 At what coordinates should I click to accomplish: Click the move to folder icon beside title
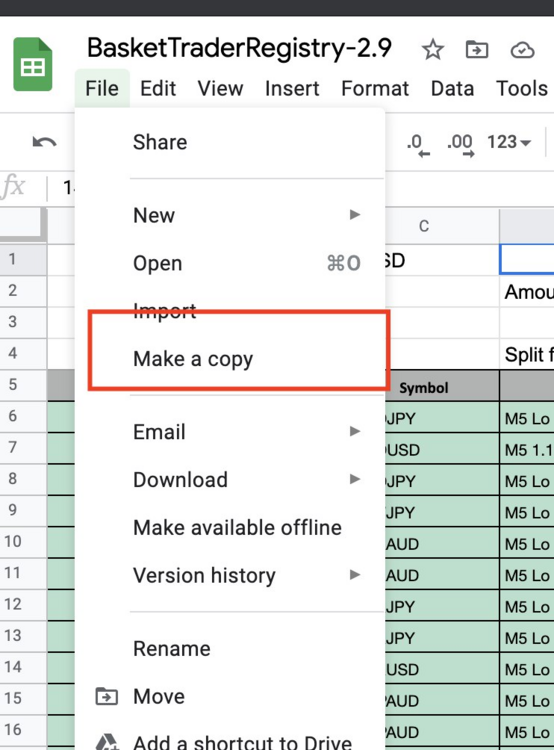pyautogui.click(x=476, y=49)
